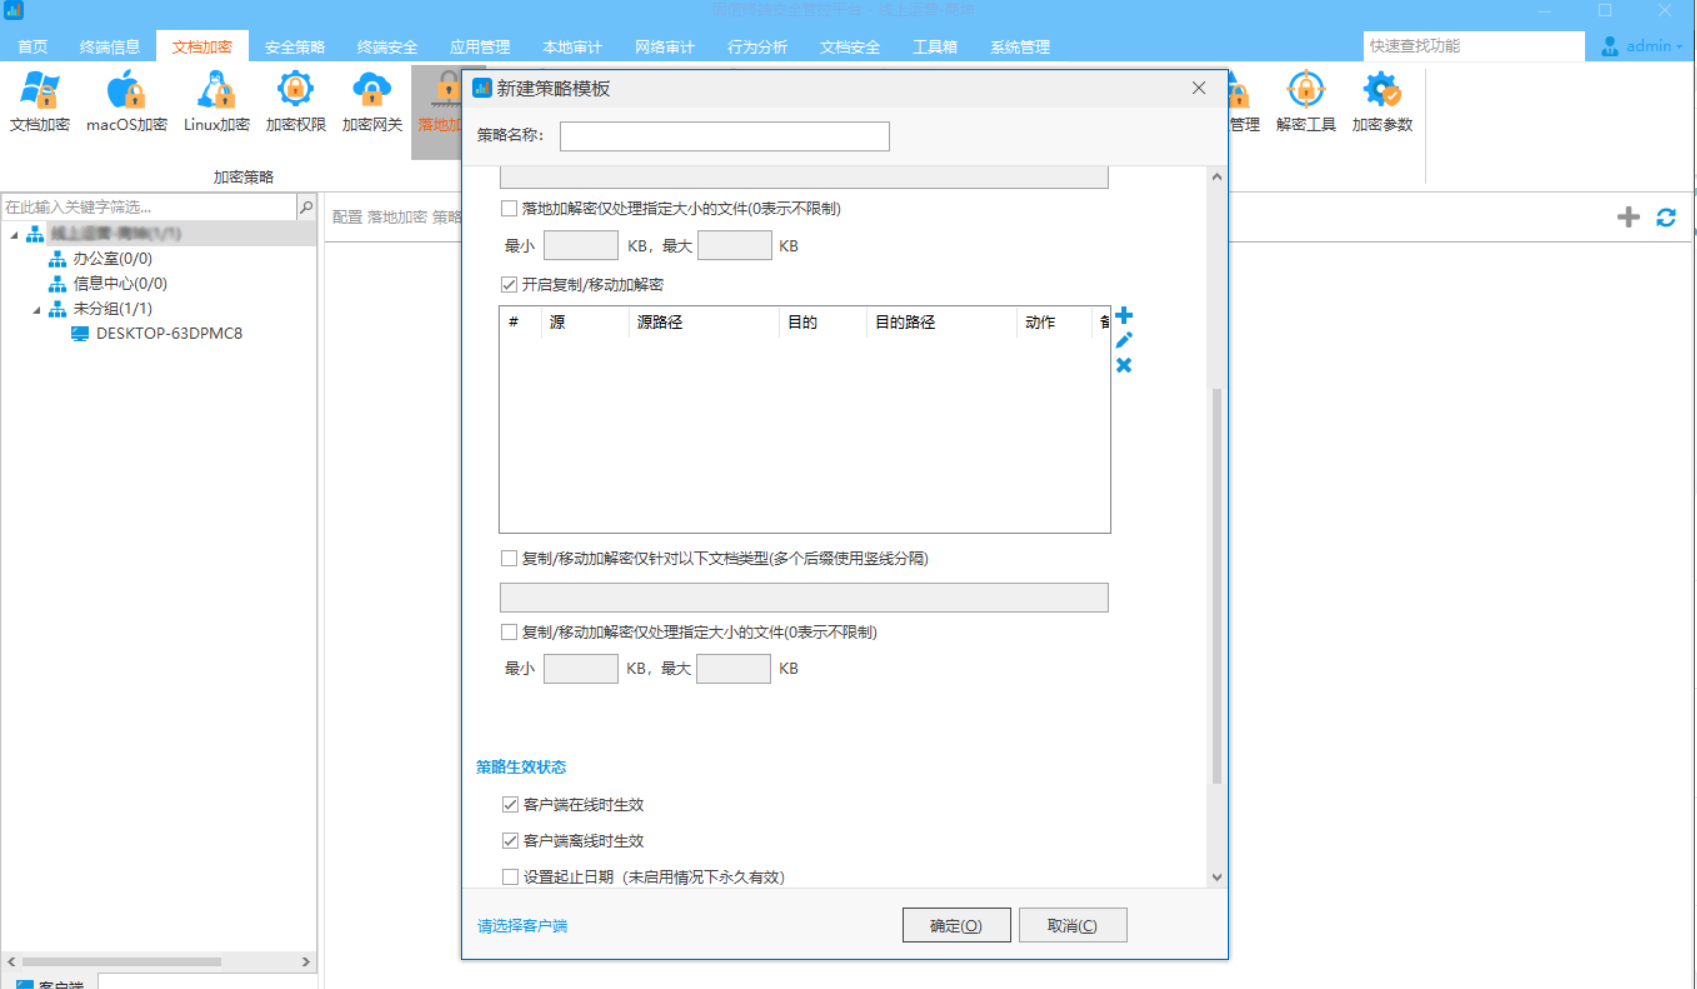Uncheck 客户端离线时生效
The height and width of the screenshot is (989, 1697).
coord(509,840)
